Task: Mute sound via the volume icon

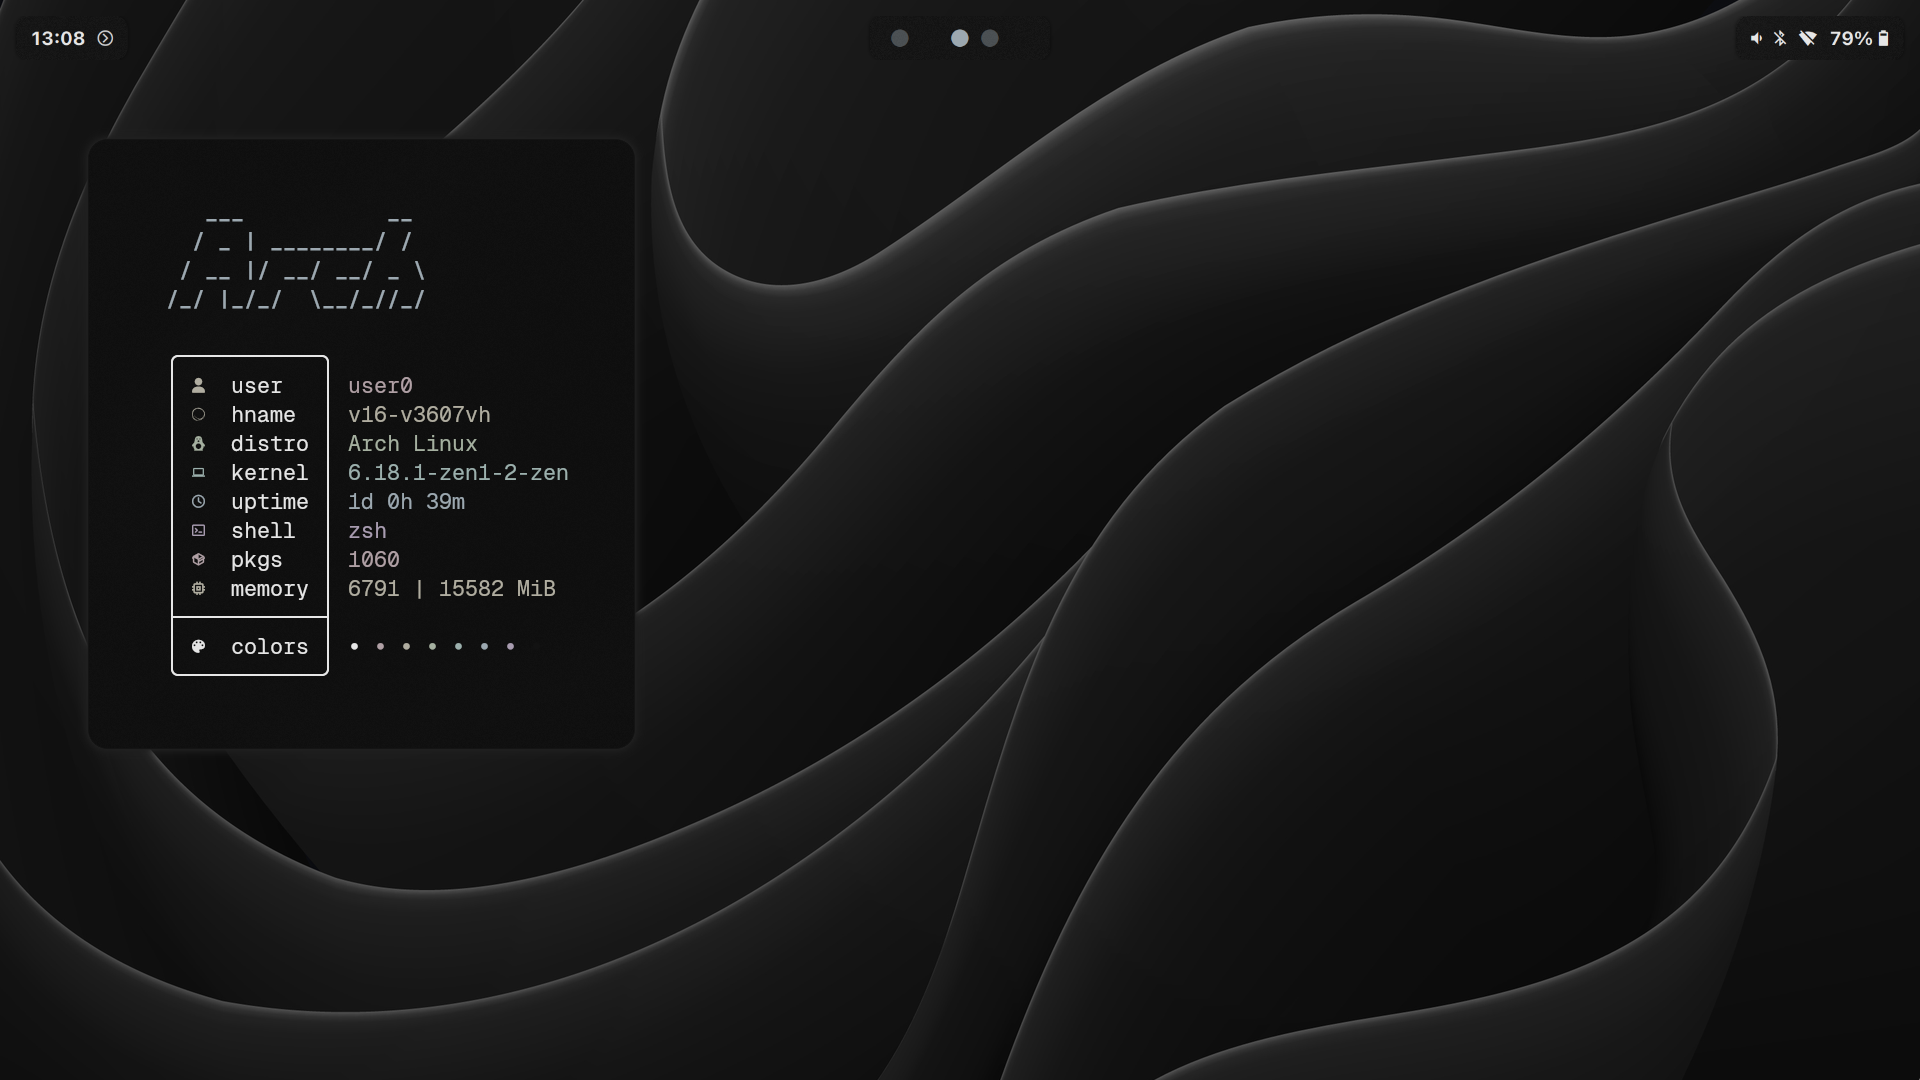Action: [1756, 38]
